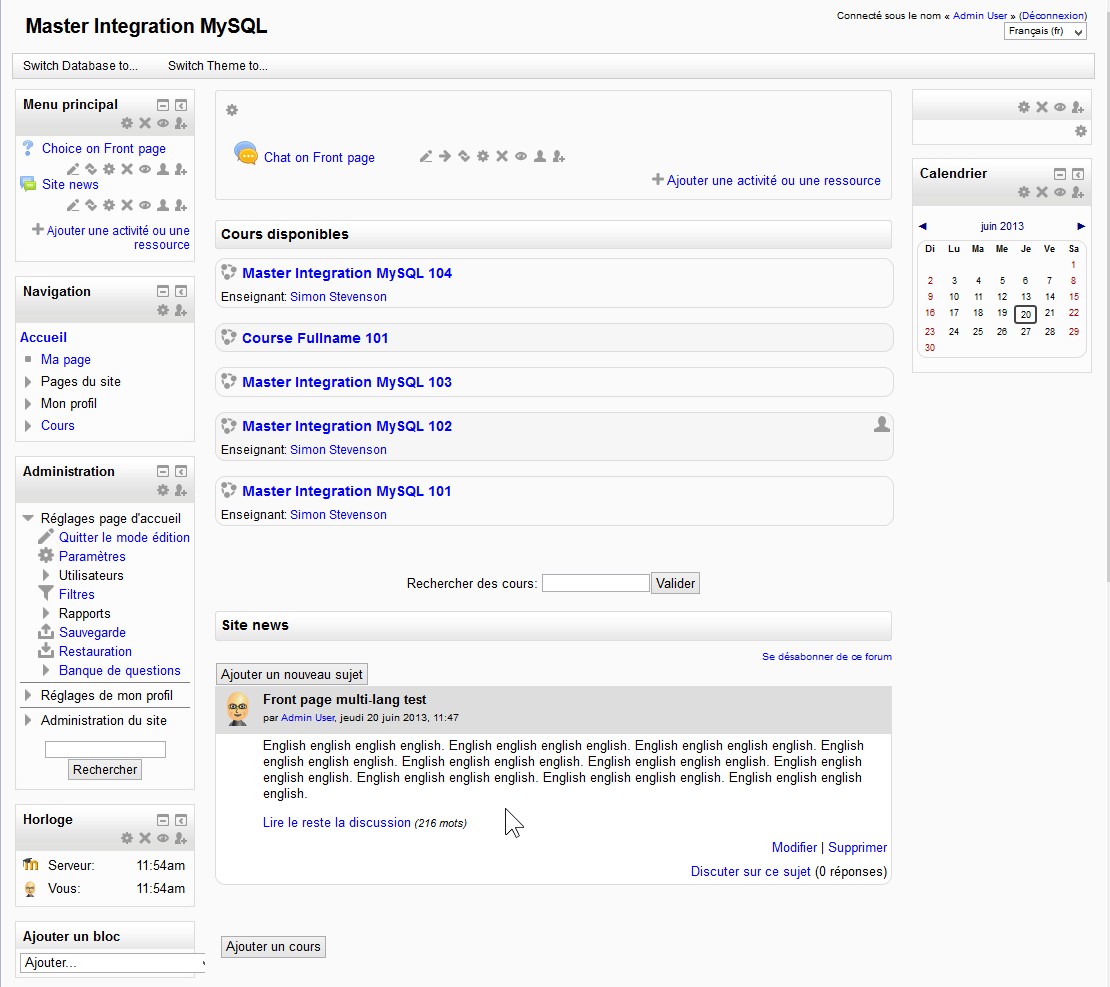Expand Mon profil in the Navigation tree

pyautogui.click(x=28, y=404)
